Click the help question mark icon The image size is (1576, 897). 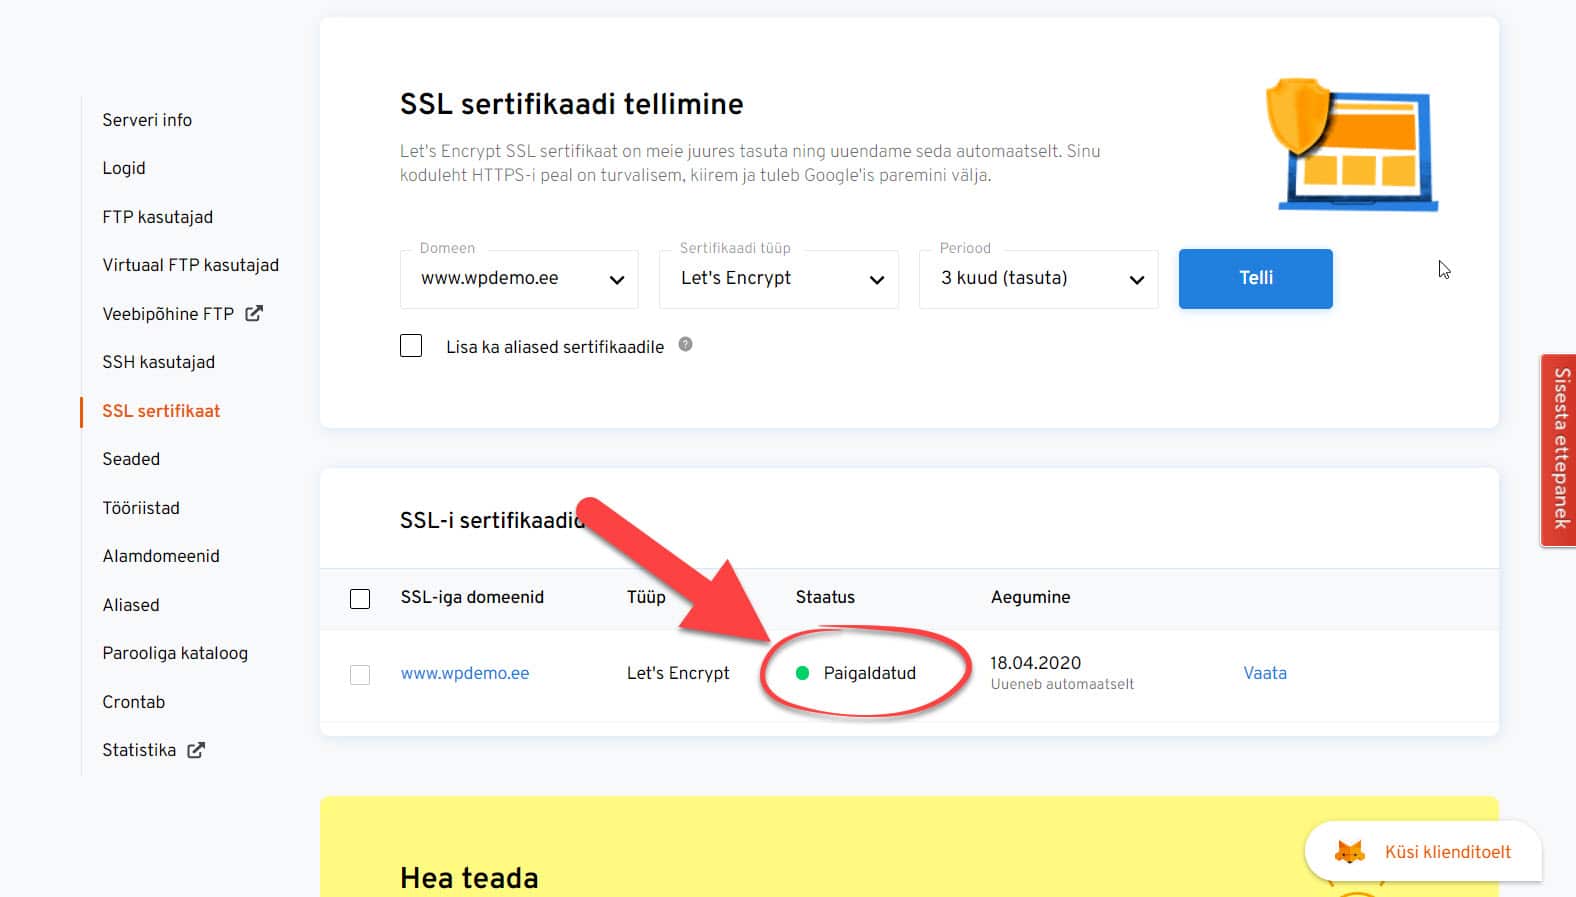[685, 344]
